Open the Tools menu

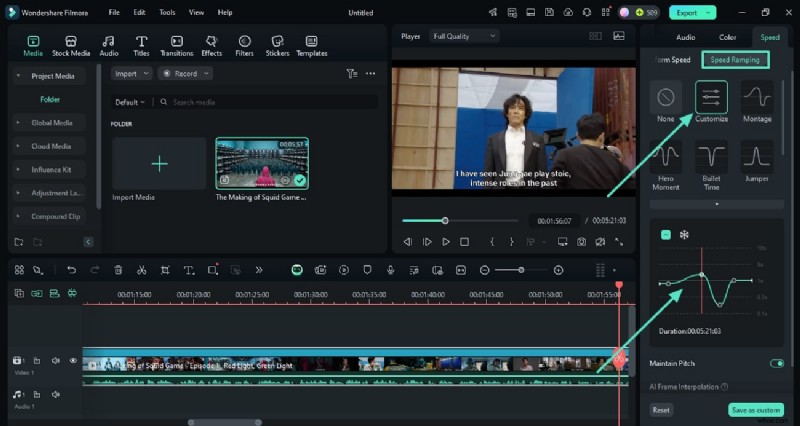[167, 12]
